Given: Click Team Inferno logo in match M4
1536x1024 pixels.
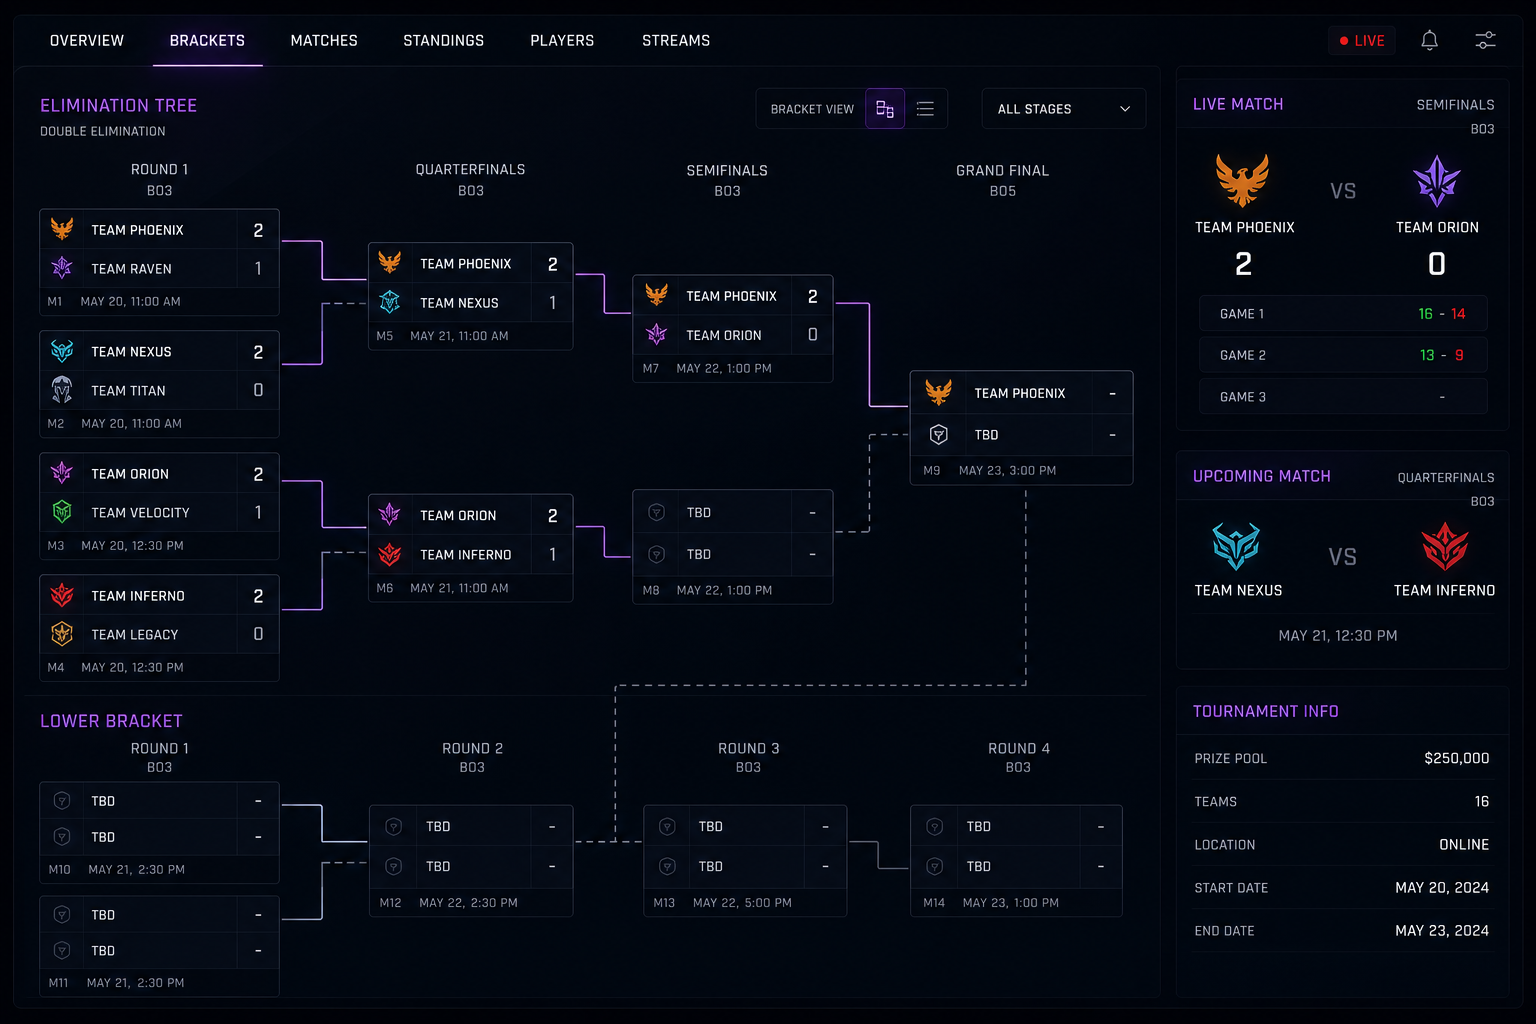Looking at the screenshot, I should tap(62, 595).
